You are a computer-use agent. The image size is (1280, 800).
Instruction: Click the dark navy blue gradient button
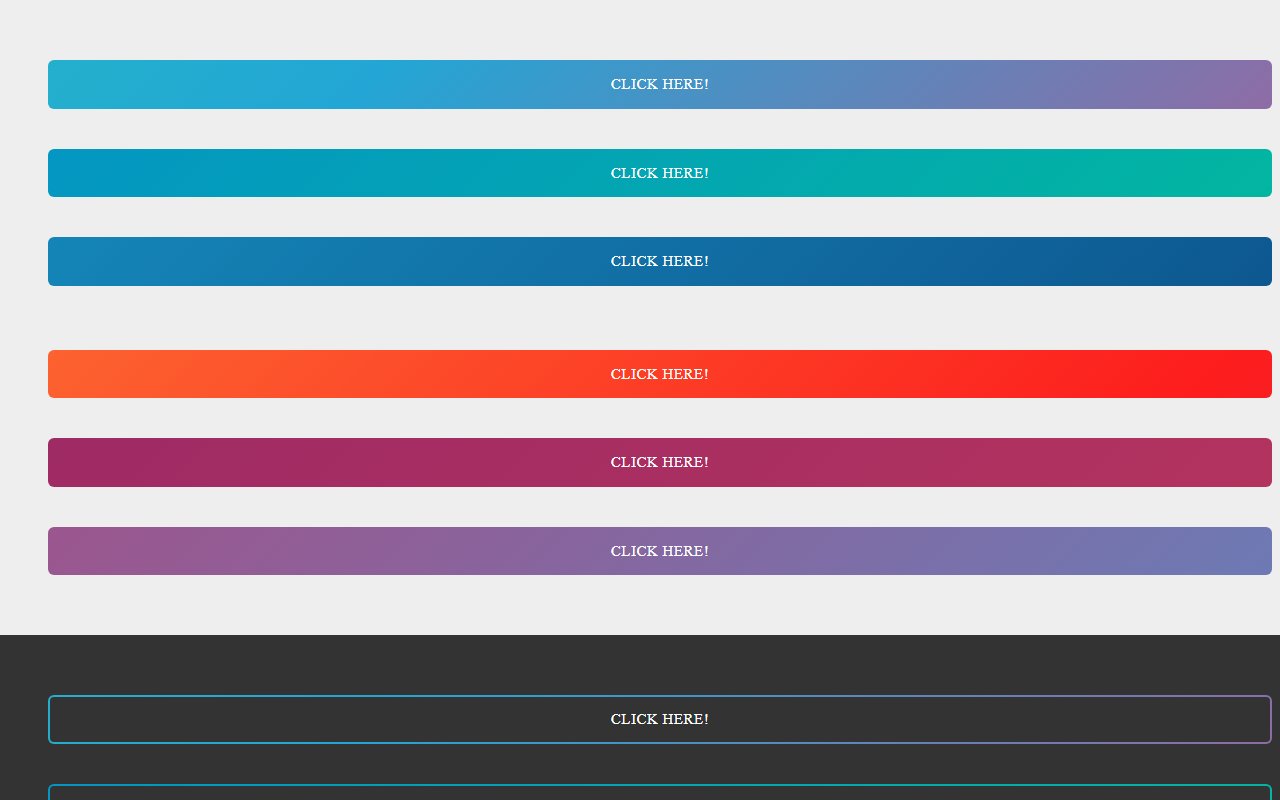tap(660, 261)
